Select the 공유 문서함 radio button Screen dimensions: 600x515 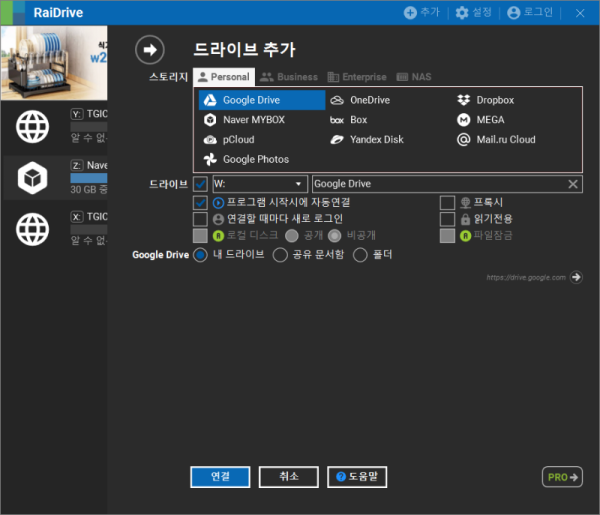[x=280, y=255]
